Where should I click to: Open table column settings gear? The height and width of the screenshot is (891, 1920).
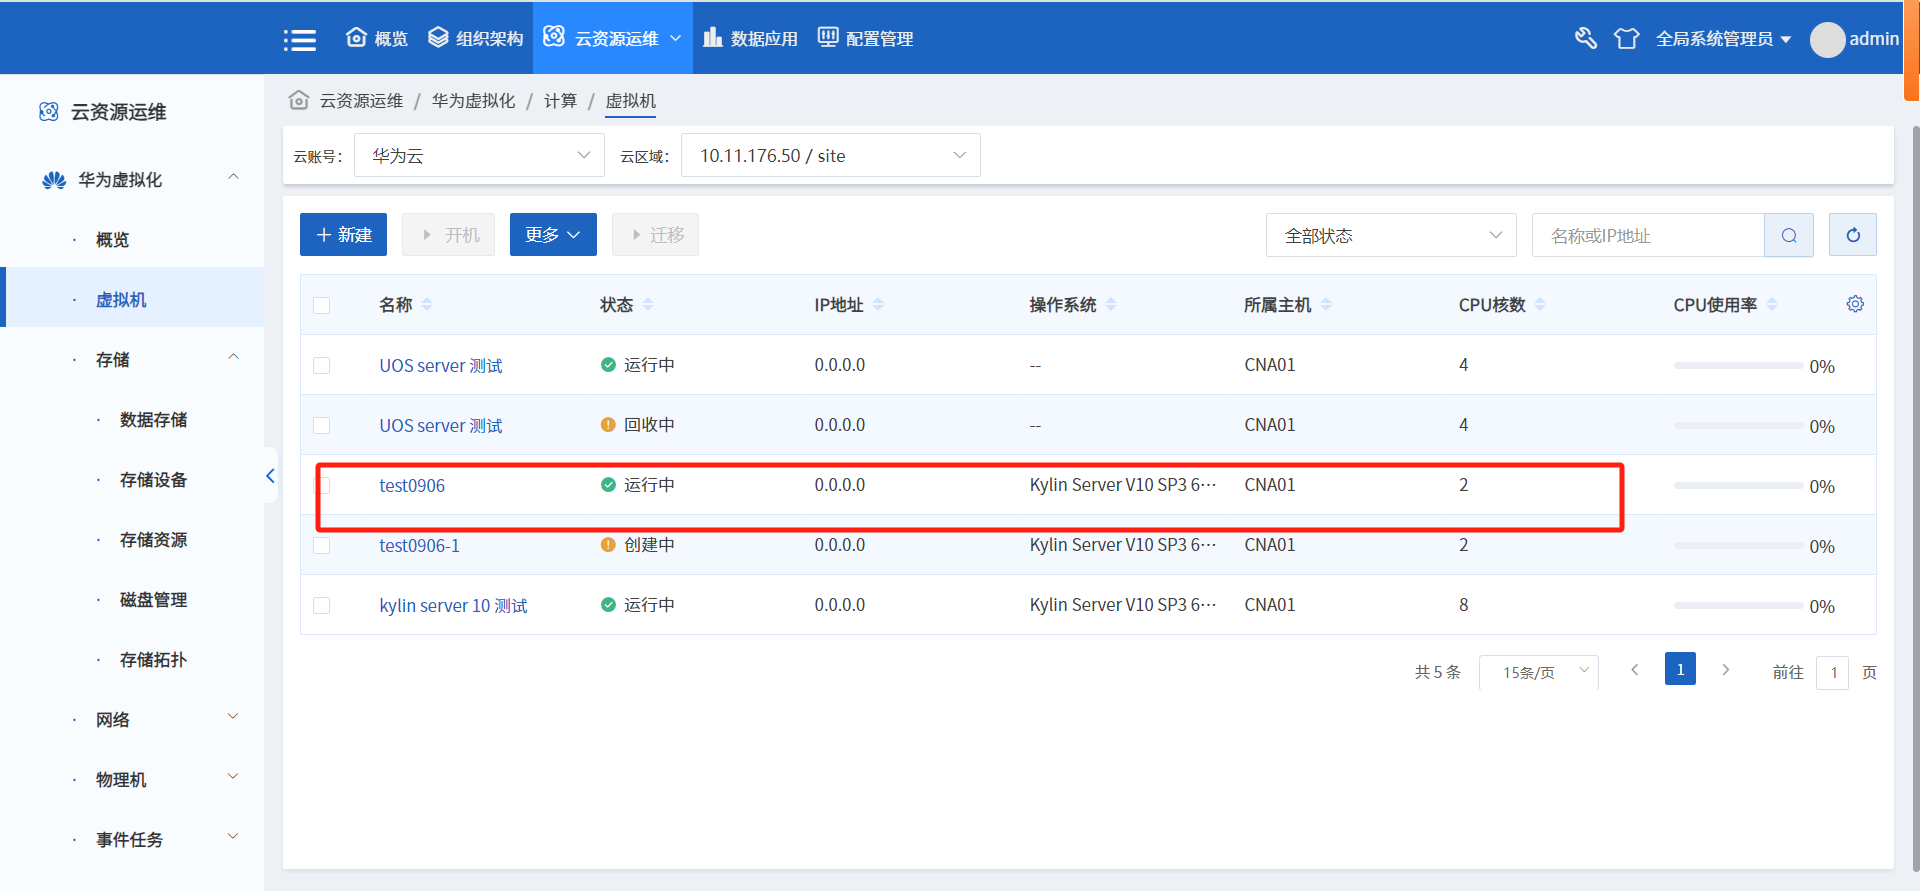1855,304
